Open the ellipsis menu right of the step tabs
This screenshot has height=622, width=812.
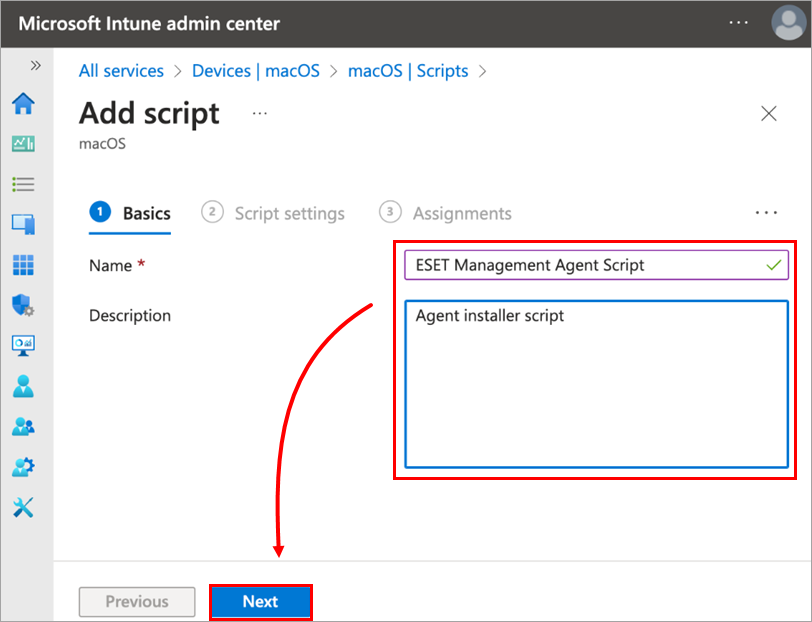[766, 212]
